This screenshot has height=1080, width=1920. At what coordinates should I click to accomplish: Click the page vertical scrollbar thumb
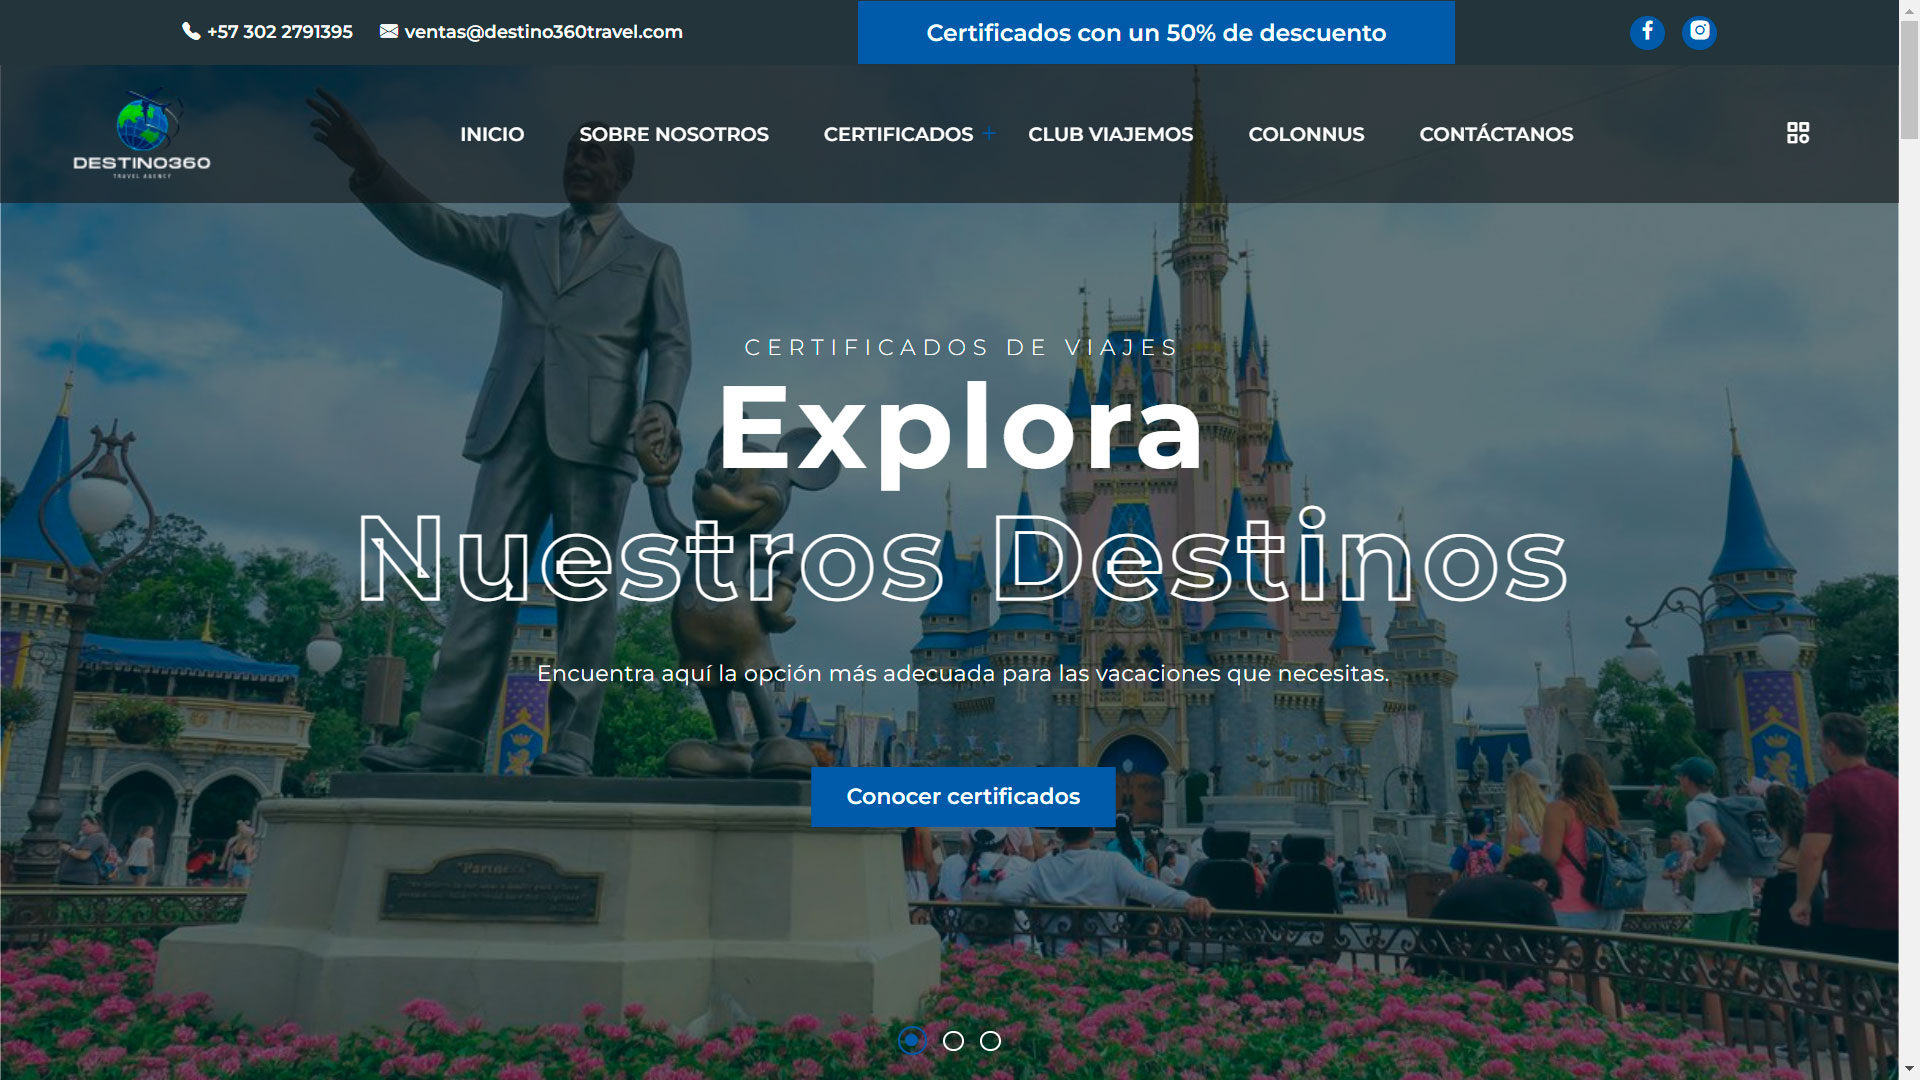(x=1909, y=78)
